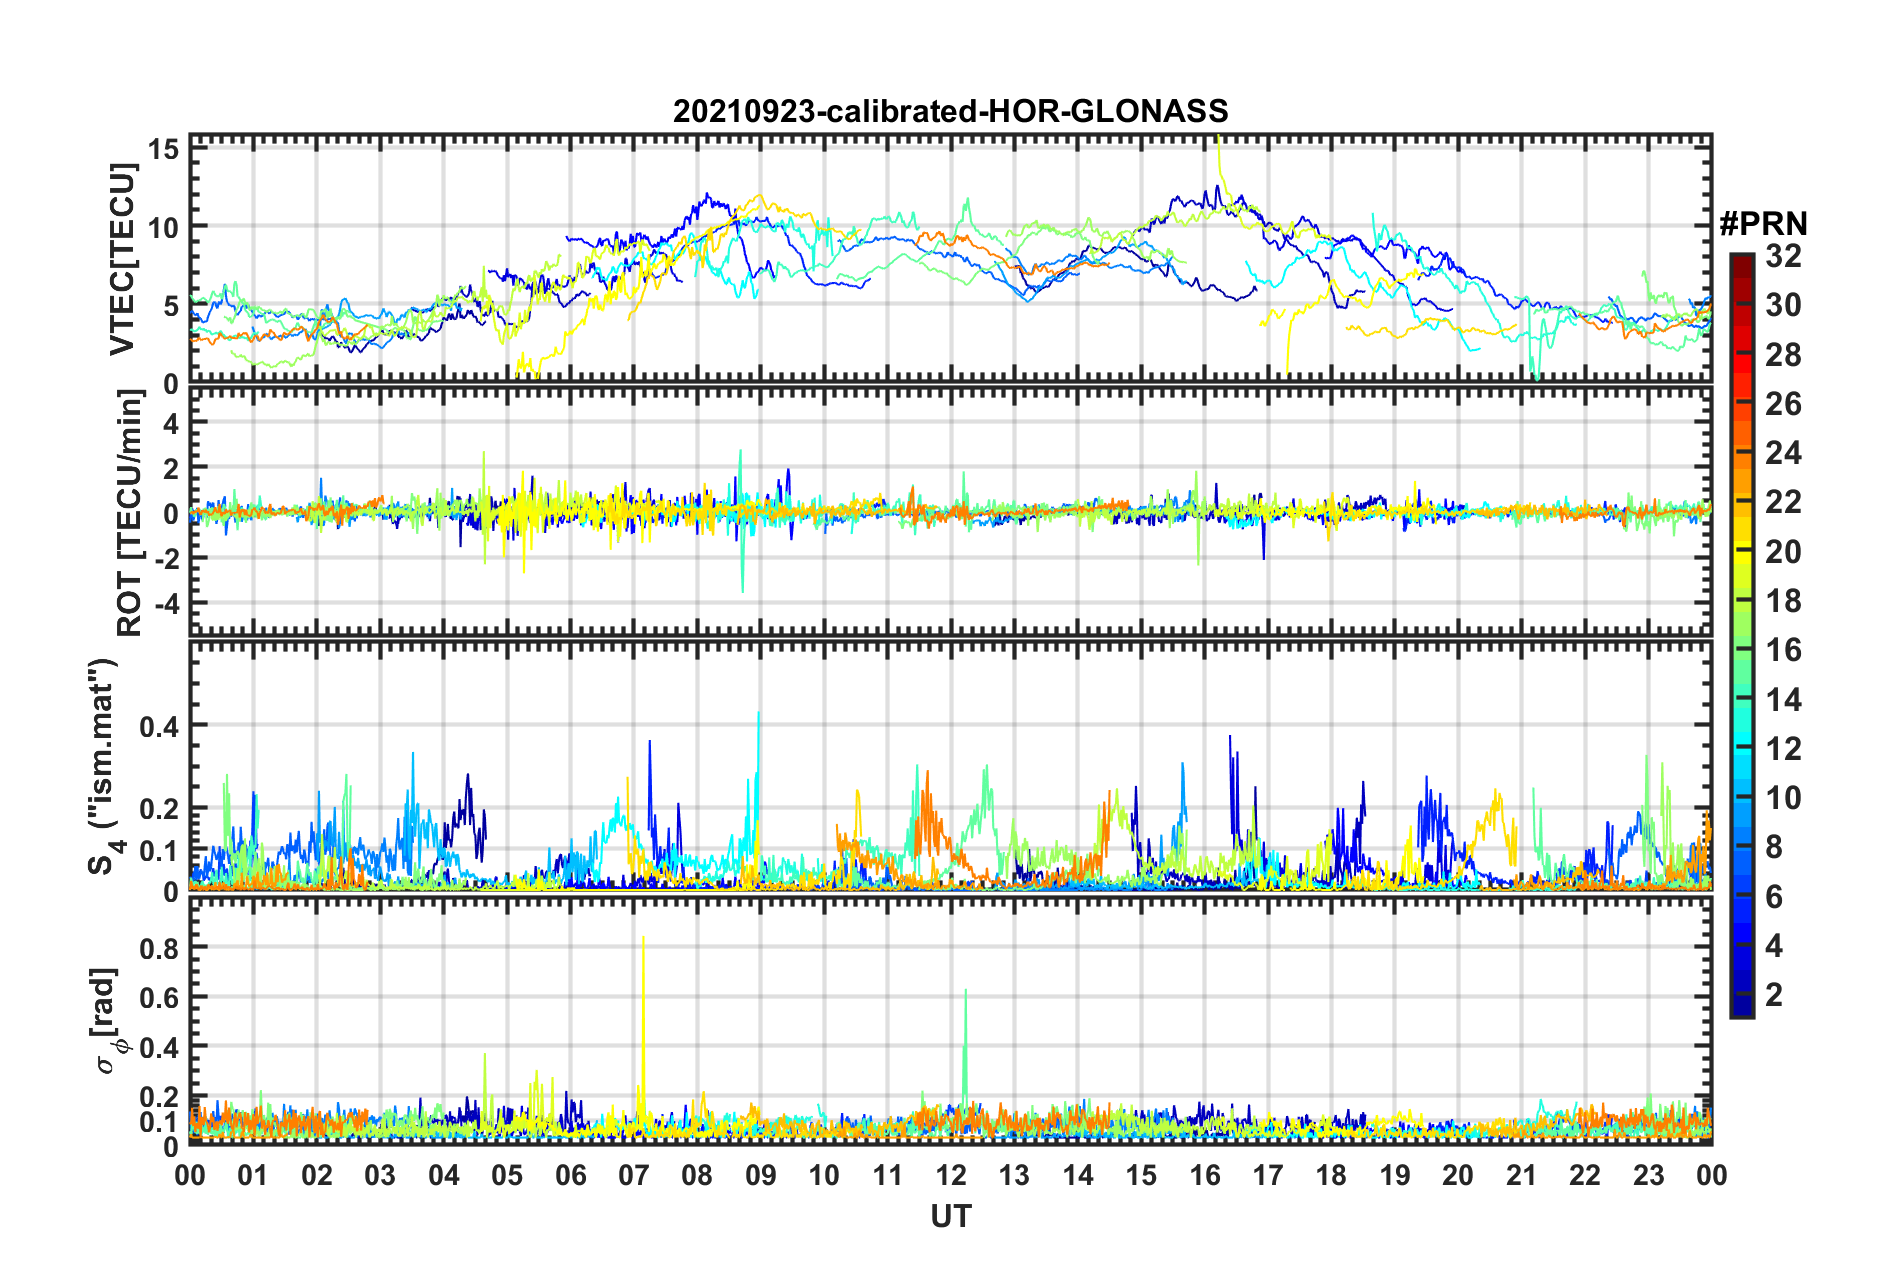Pick the dark red top of the PRN colorbar
Screen dimensions: 1902x1272
click(x=1741, y=260)
